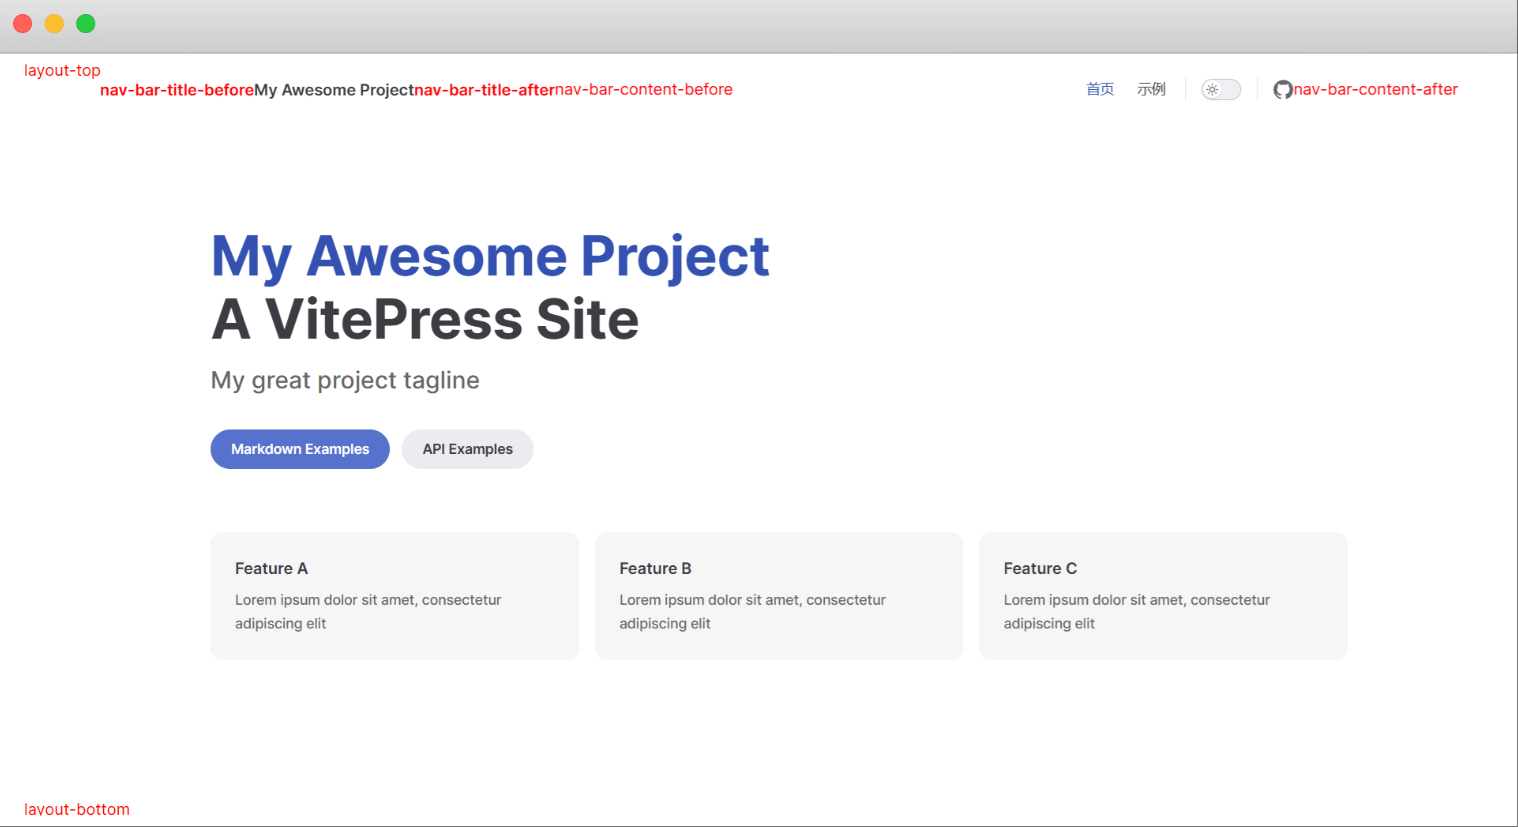1518x827 pixels.
Task: Click the layout-bottom slot text
Action: [77, 810]
